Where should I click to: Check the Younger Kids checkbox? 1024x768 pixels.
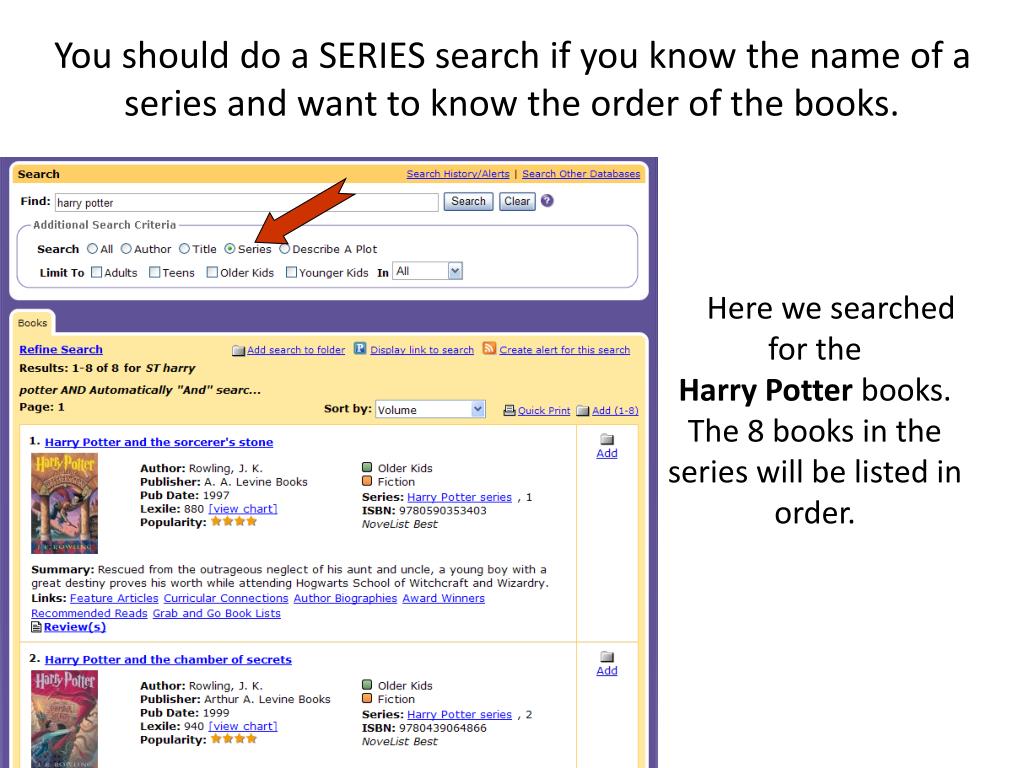pyautogui.click(x=291, y=272)
